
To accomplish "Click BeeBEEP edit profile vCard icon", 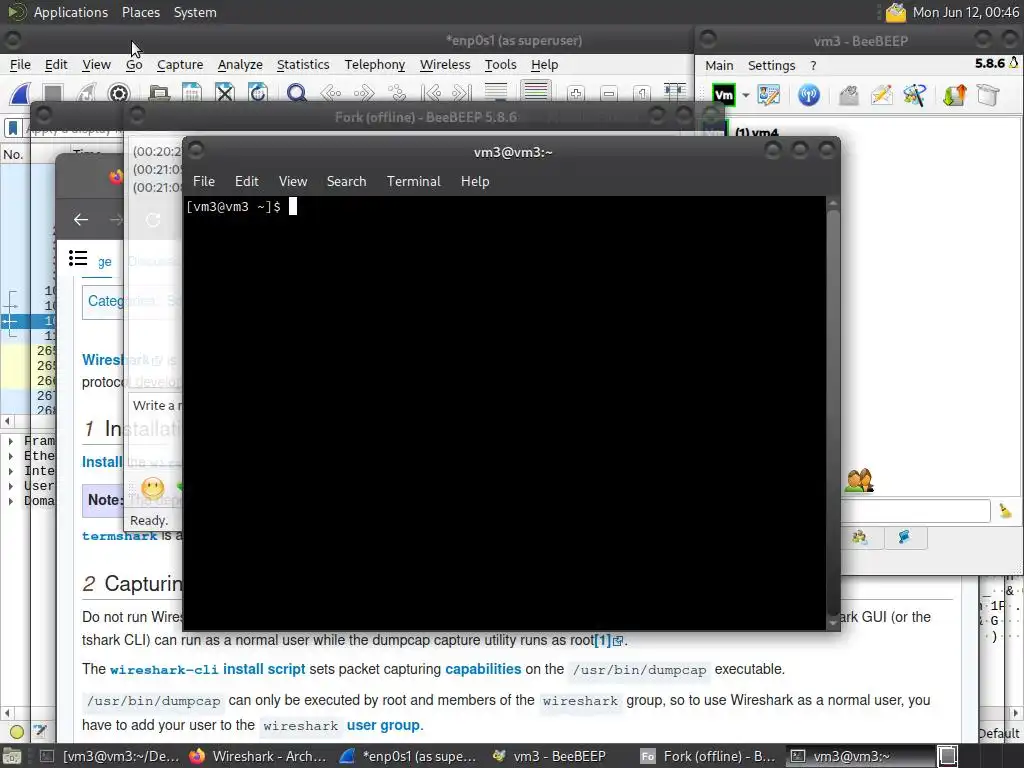I will (768, 95).
